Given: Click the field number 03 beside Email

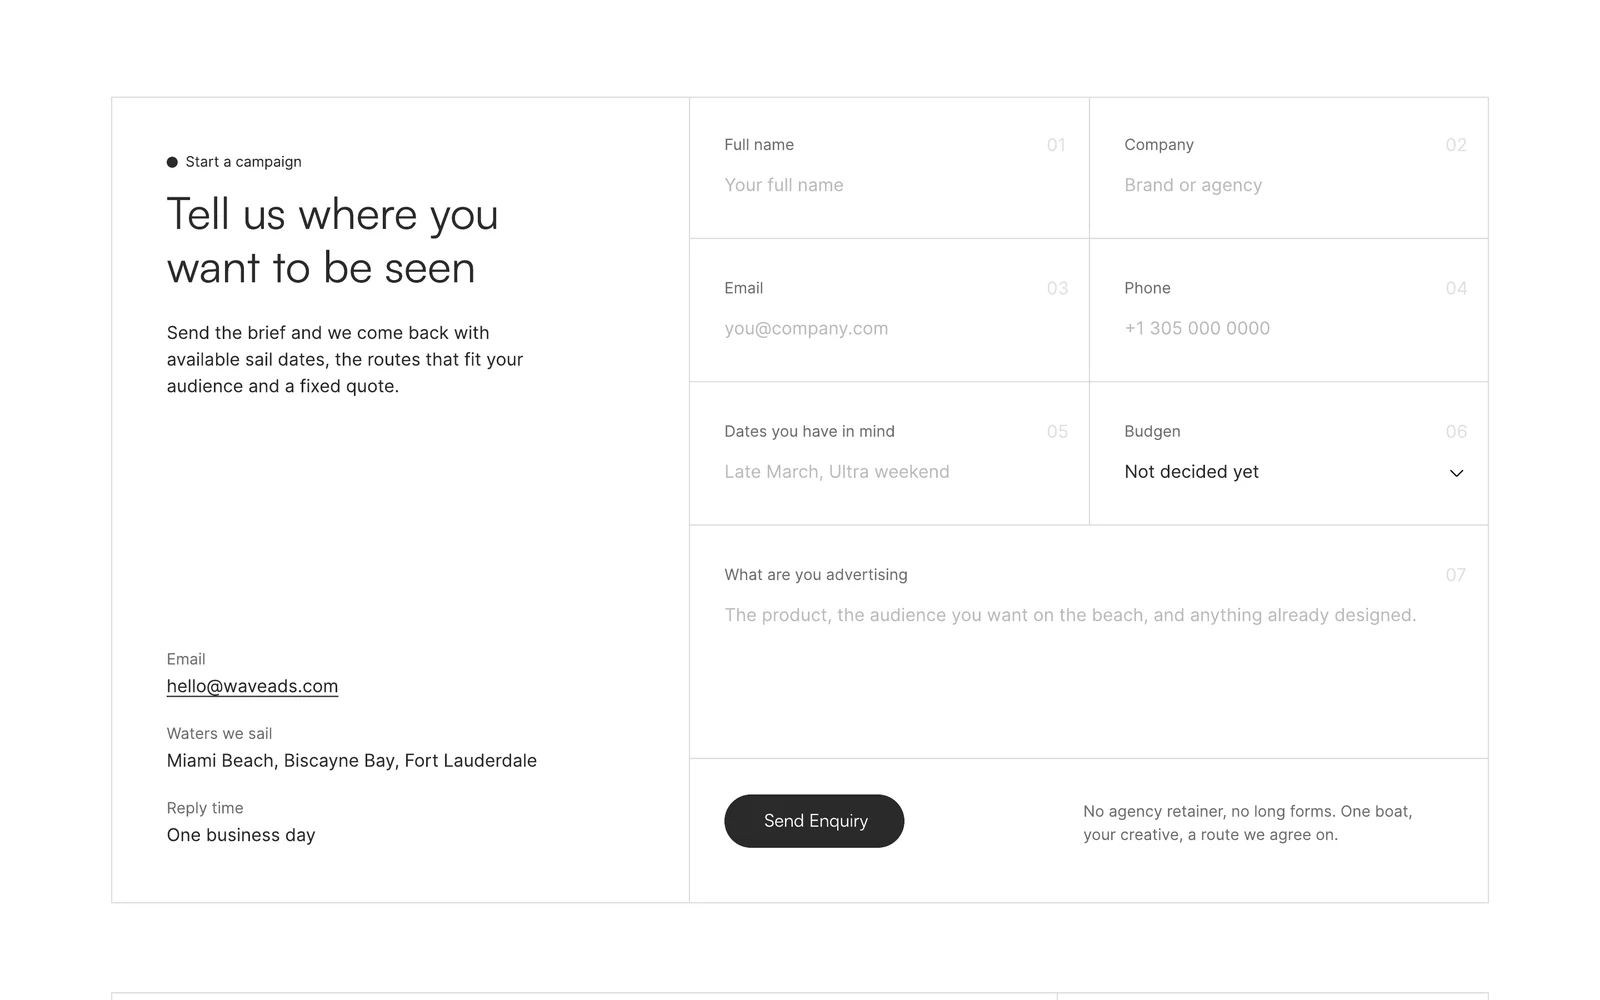Looking at the screenshot, I should click(1057, 288).
